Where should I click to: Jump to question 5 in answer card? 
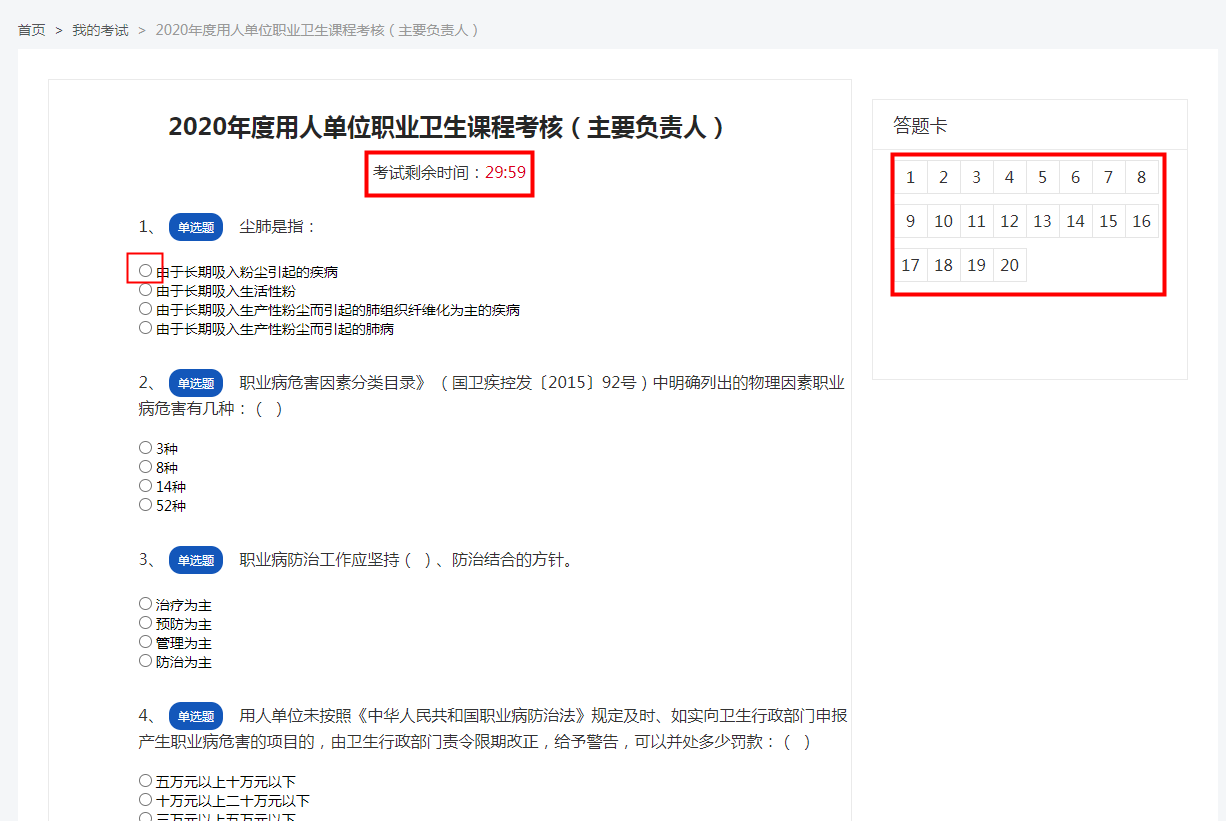1042,178
